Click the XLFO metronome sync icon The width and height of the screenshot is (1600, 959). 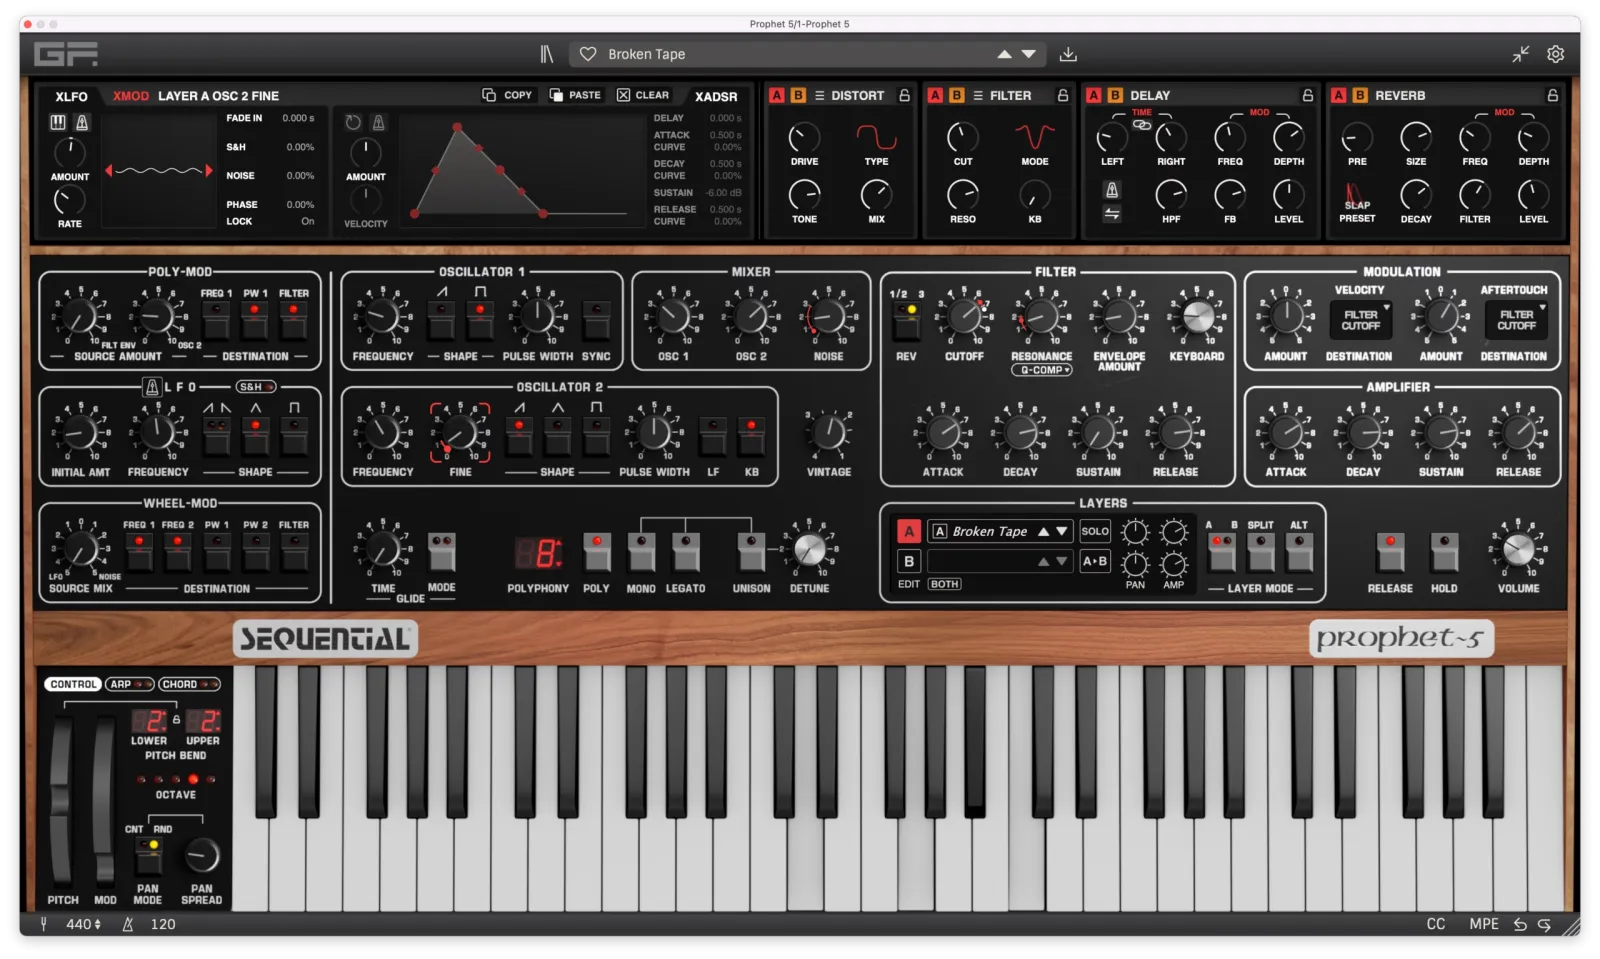pyautogui.click(x=82, y=122)
